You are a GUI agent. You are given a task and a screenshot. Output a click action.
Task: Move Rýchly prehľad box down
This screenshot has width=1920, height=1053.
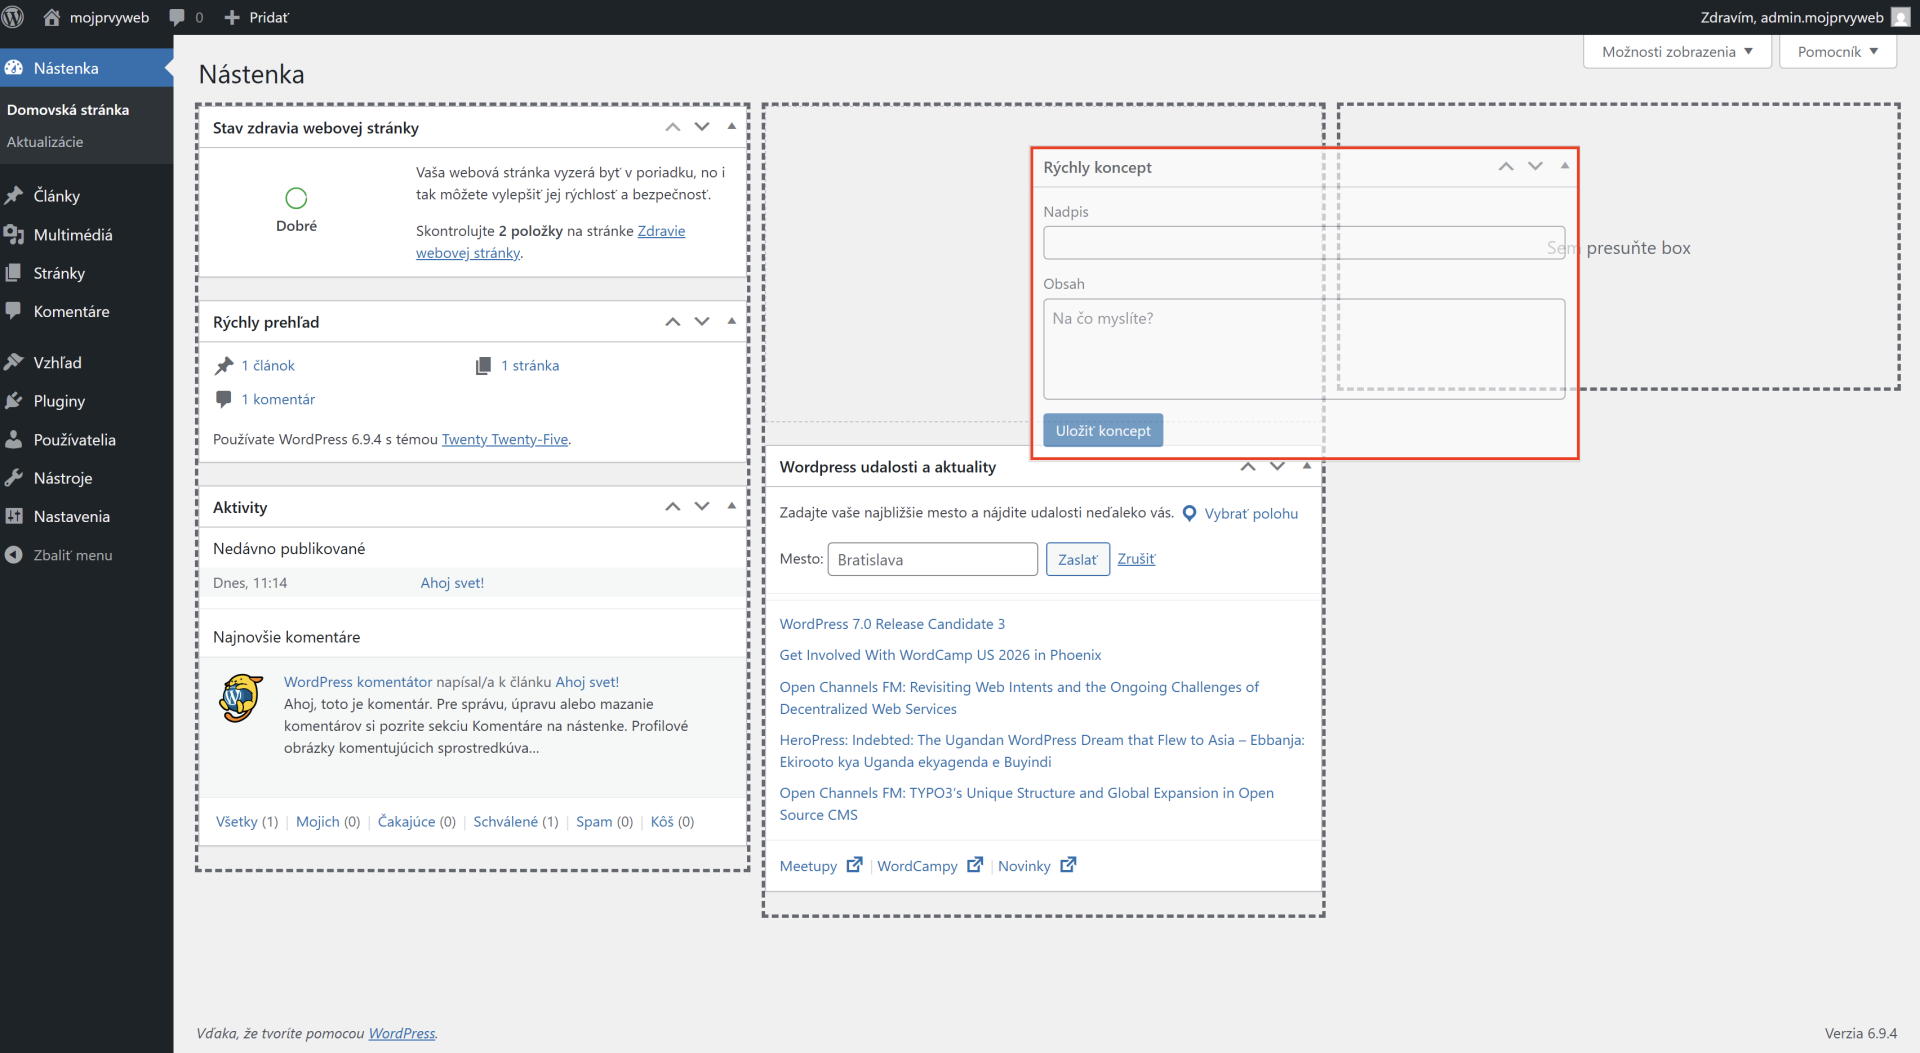[x=702, y=322]
